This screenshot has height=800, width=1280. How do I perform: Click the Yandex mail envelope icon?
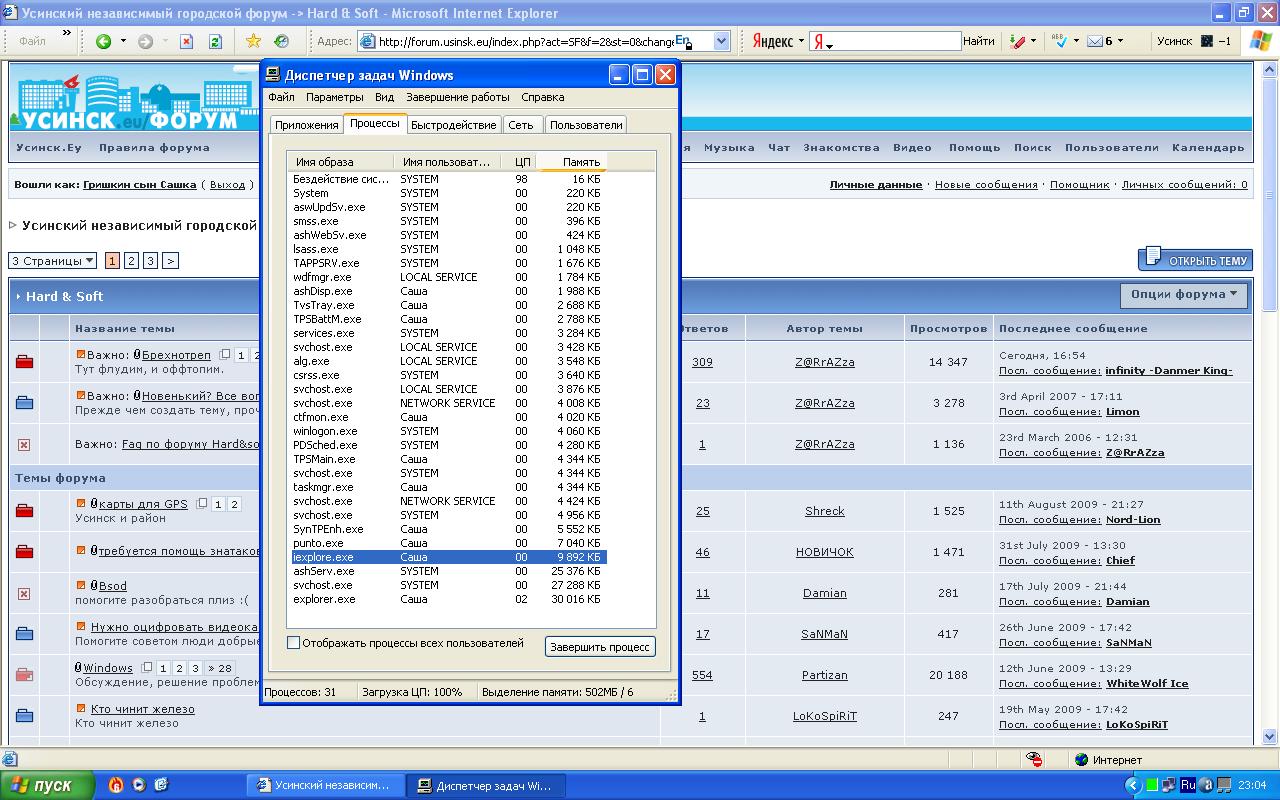point(1094,41)
